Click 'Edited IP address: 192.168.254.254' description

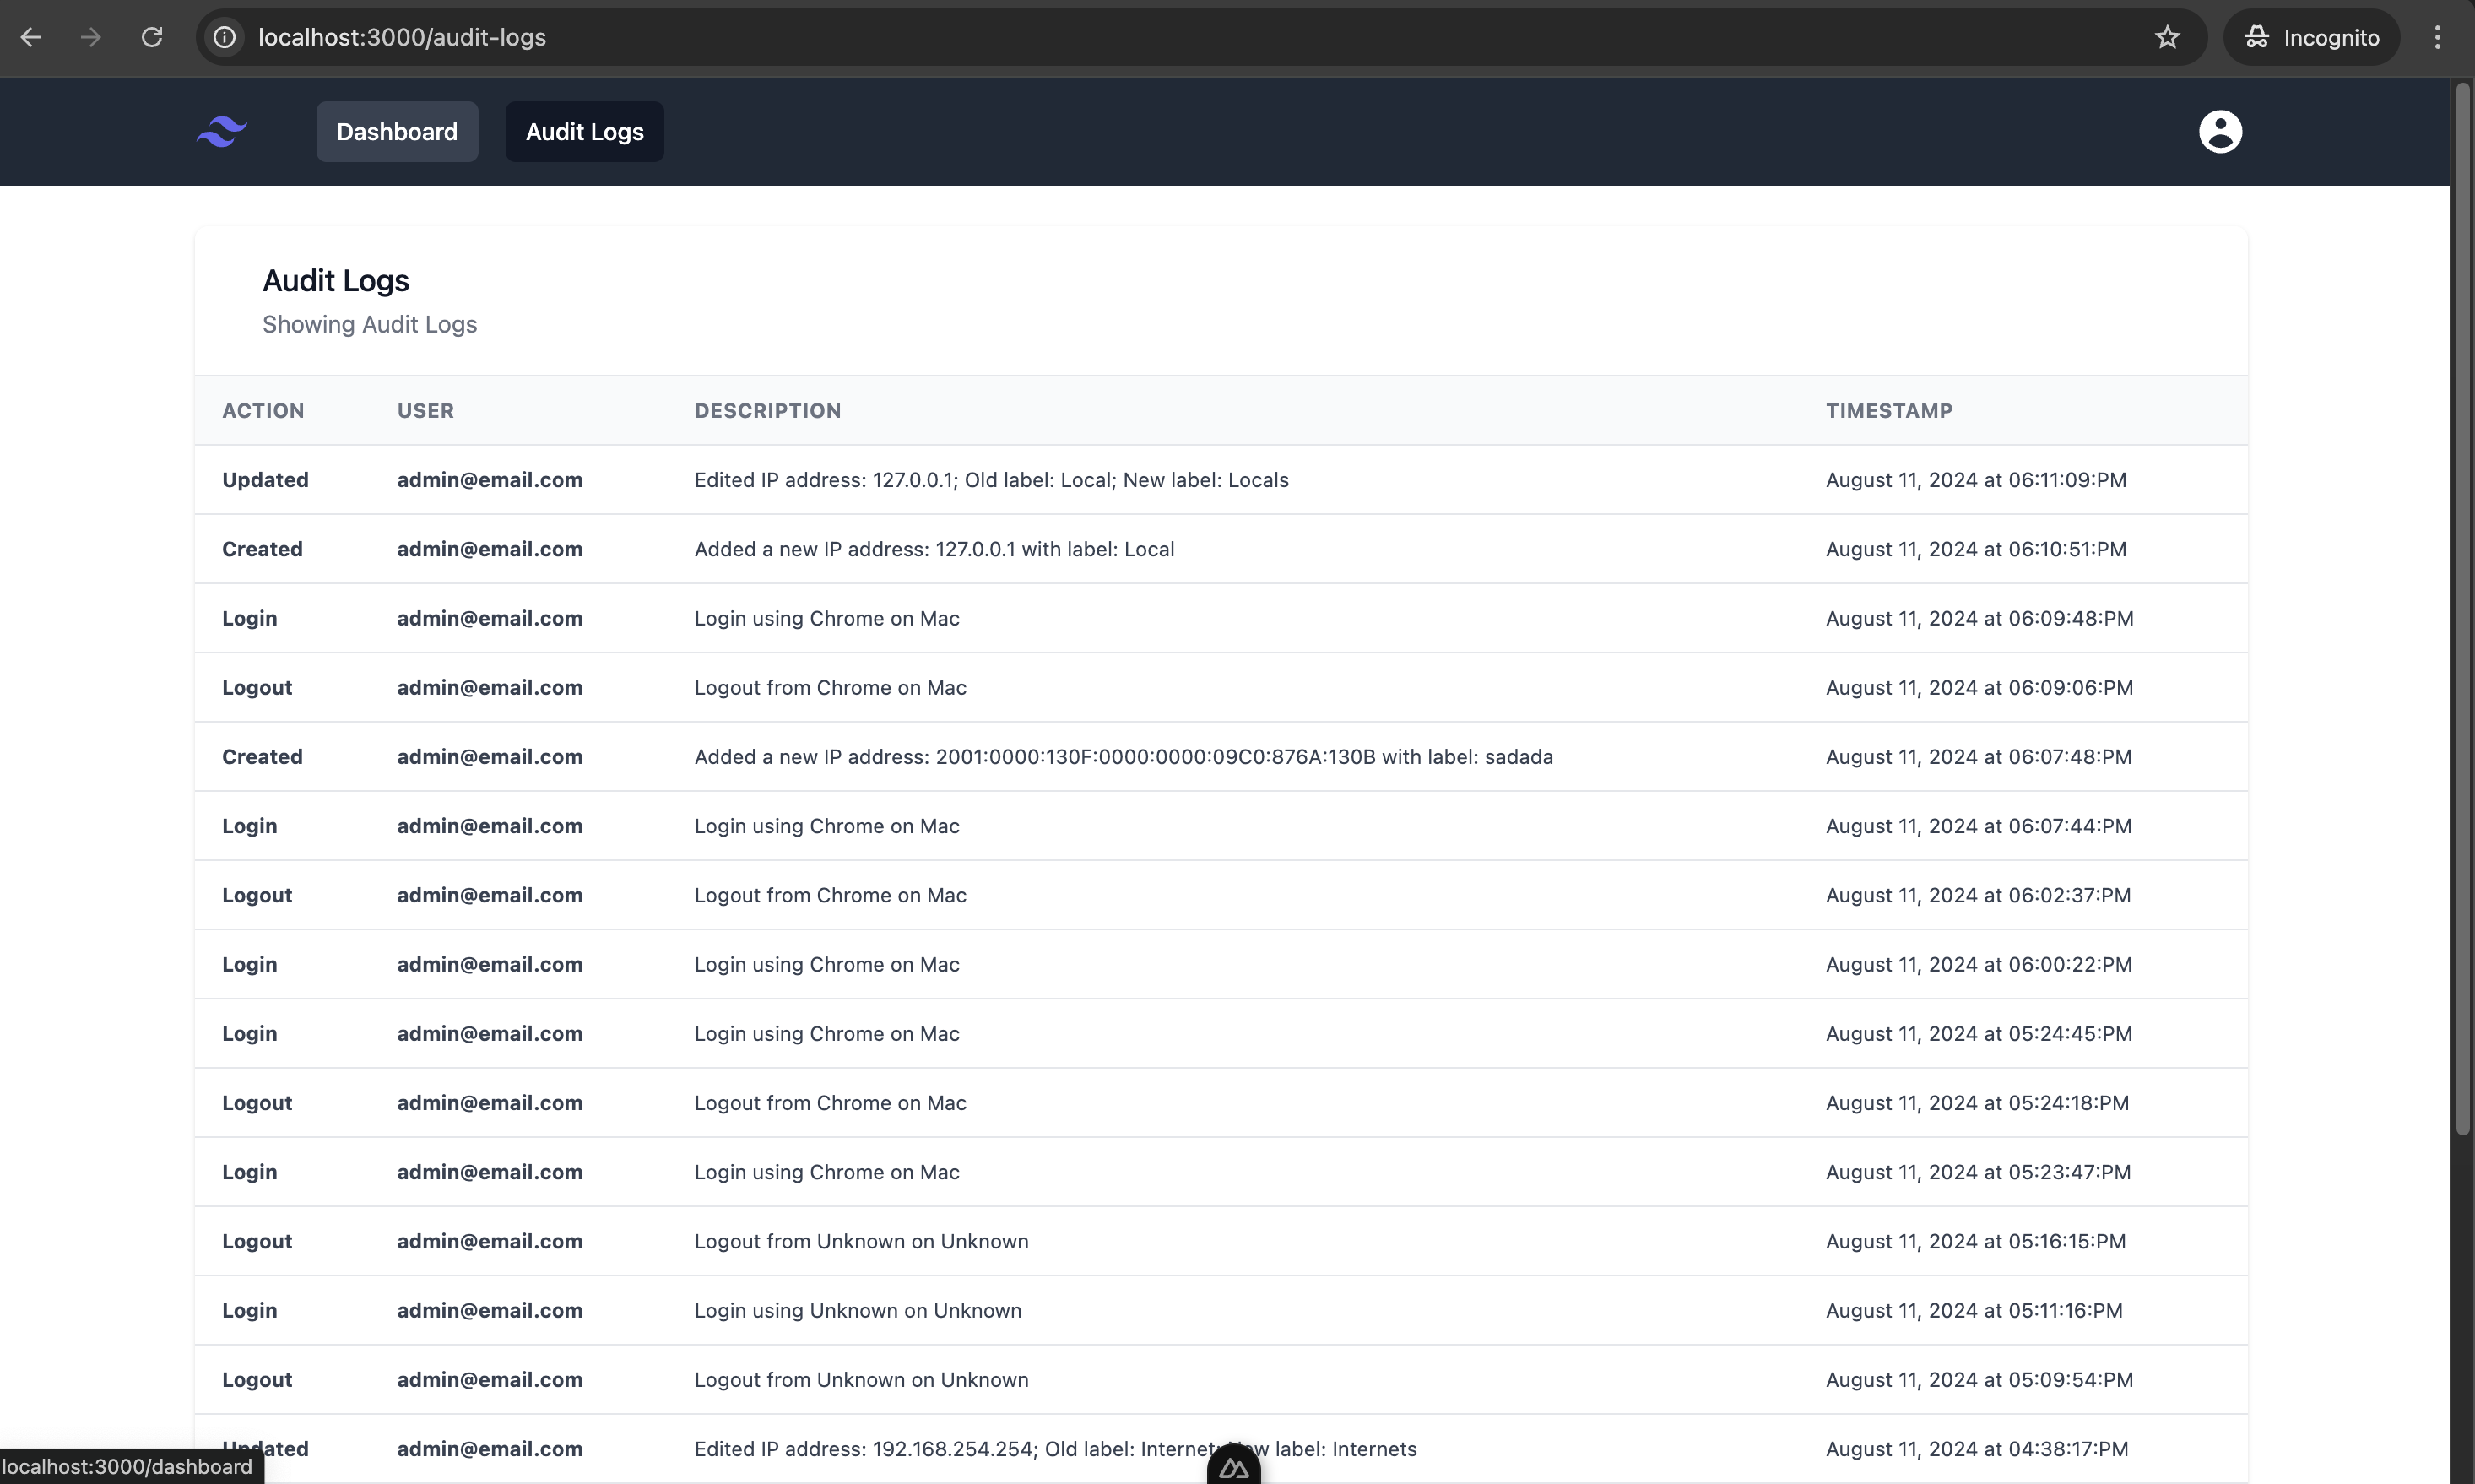tap(1056, 1449)
